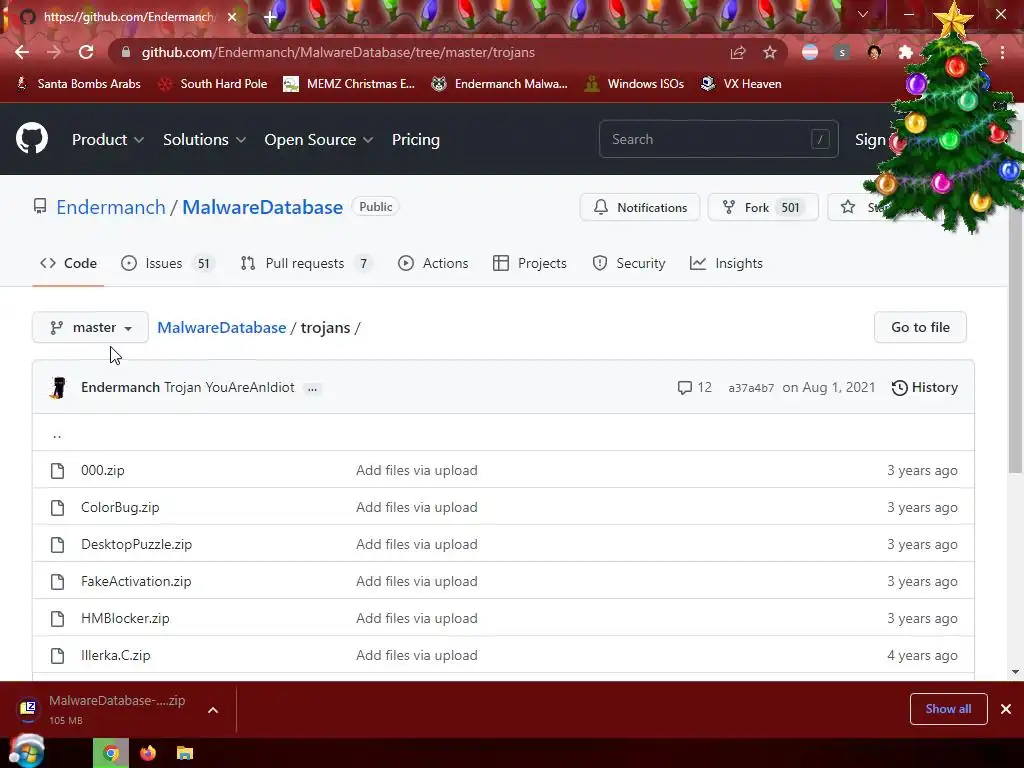Open the extensions puzzle icon
Viewport: 1024px width, 768px height.
point(906,52)
